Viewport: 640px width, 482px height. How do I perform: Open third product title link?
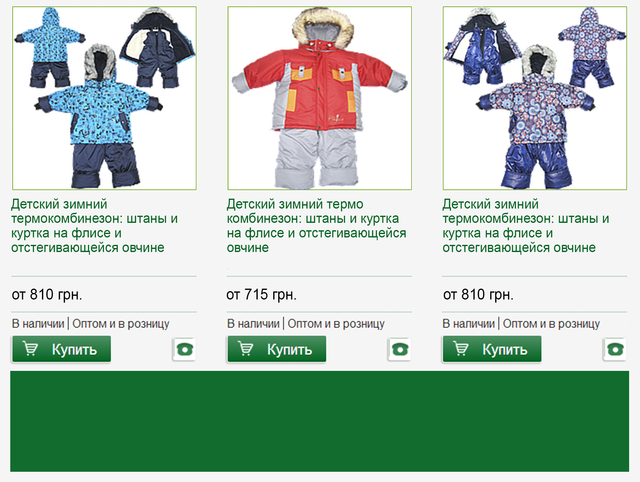[526, 226]
